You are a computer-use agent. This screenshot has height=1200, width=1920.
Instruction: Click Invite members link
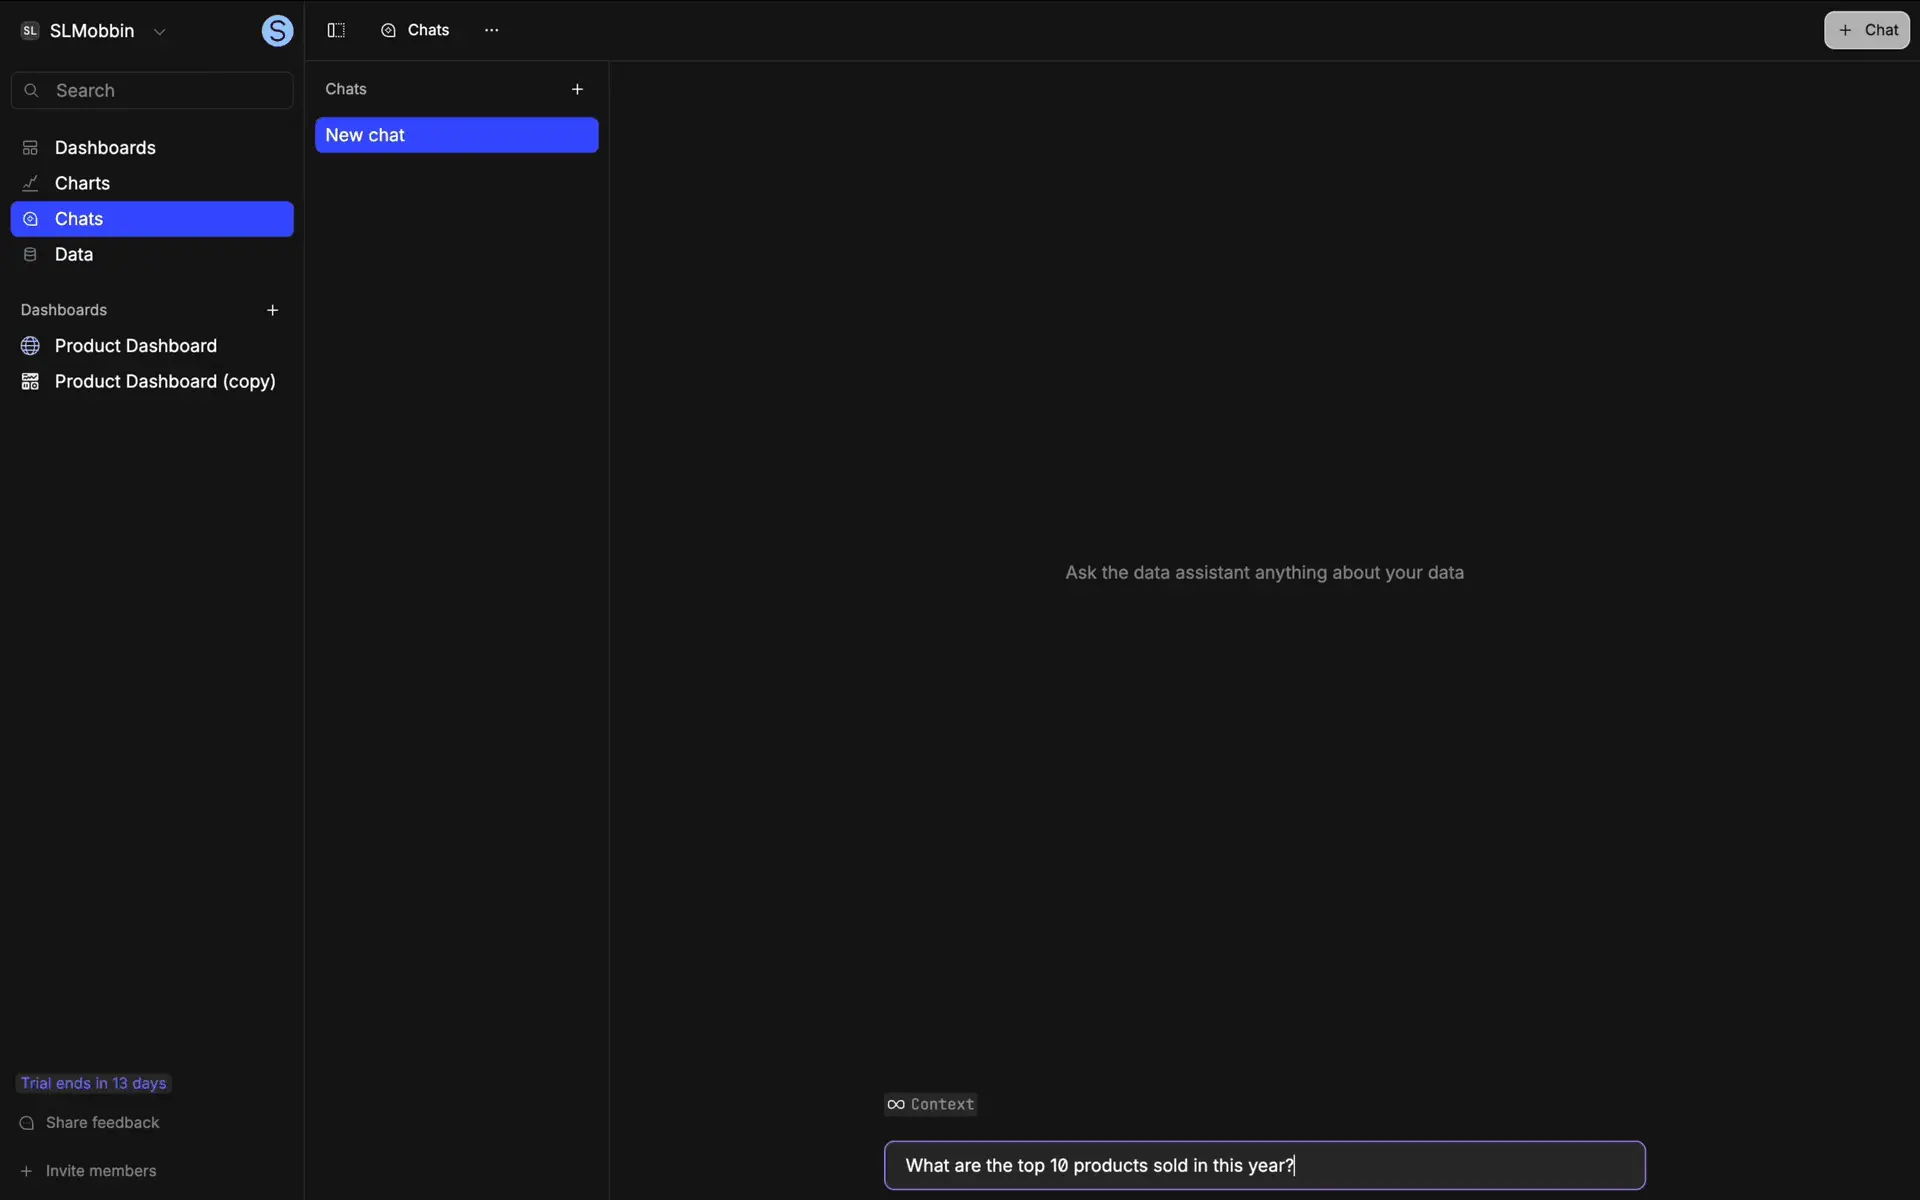click(x=100, y=1171)
